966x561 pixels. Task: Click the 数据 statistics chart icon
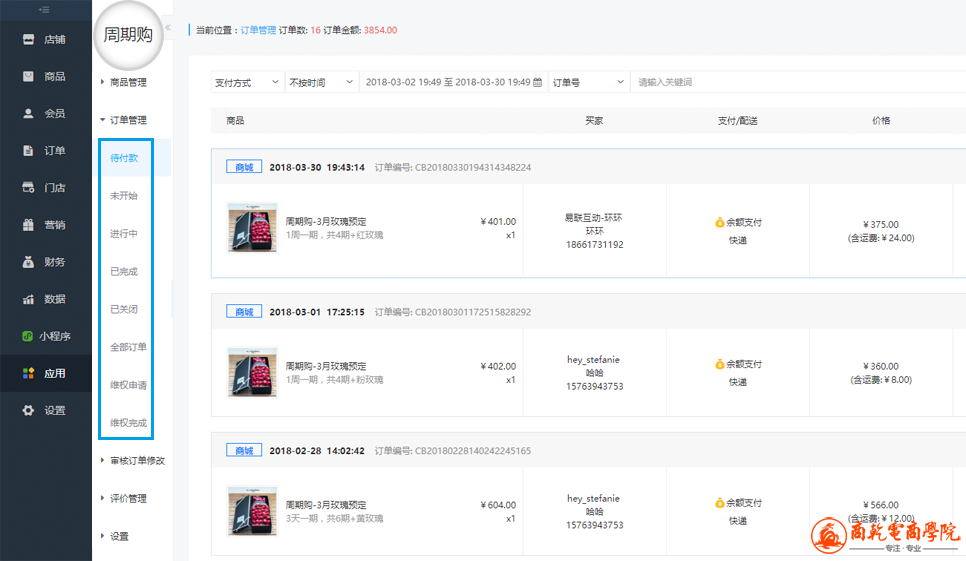29,299
